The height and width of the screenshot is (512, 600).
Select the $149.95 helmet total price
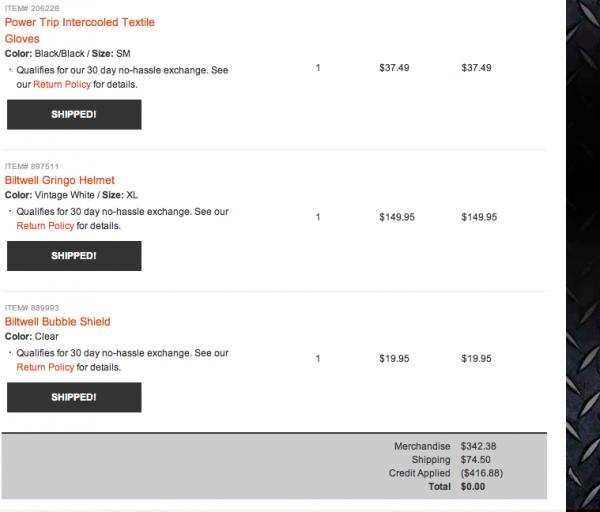click(479, 217)
